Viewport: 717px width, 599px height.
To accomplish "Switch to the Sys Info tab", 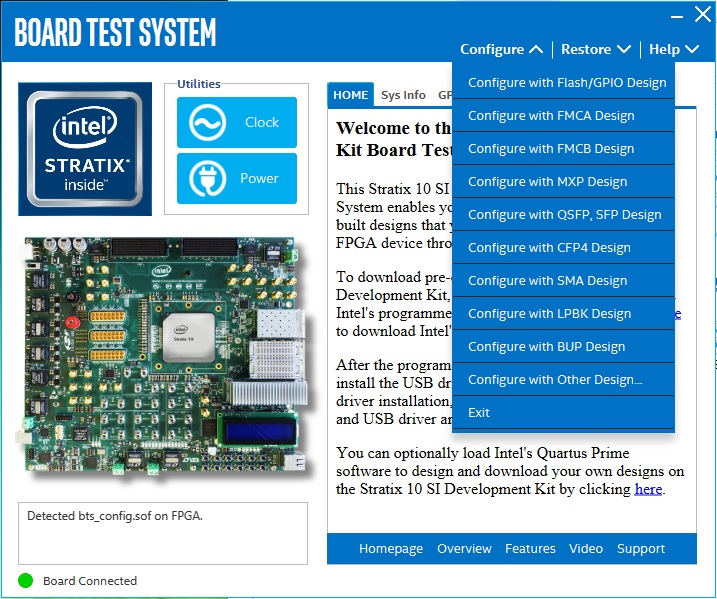I will (x=403, y=95).
